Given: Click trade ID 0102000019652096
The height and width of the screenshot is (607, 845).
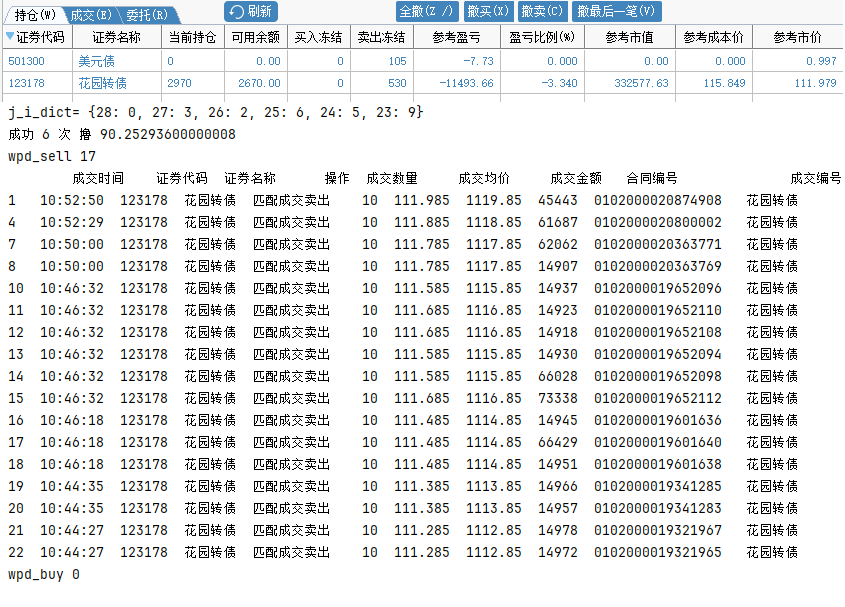Looking at the screenshot, I should click(x=657, y=288).
